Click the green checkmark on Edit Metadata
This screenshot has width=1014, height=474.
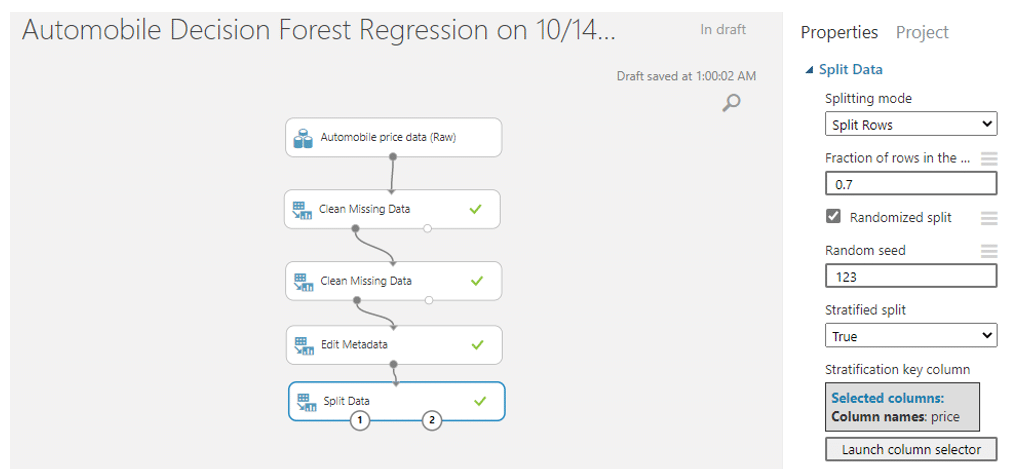pyautogui.click(x=477, y=345)
